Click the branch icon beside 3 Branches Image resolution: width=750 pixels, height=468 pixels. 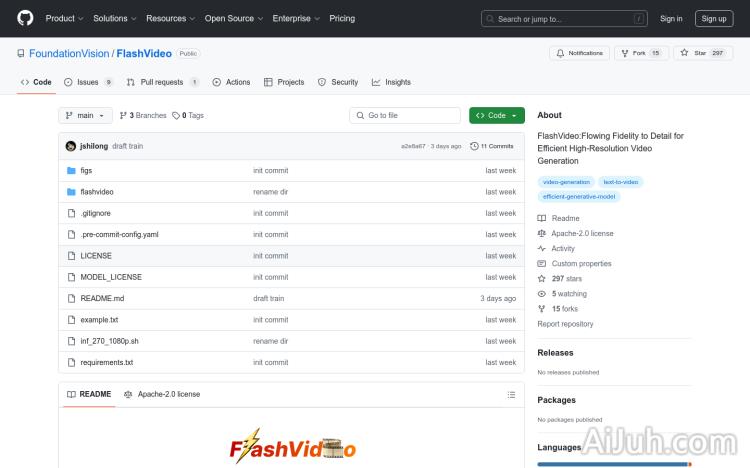coord(123,115)
